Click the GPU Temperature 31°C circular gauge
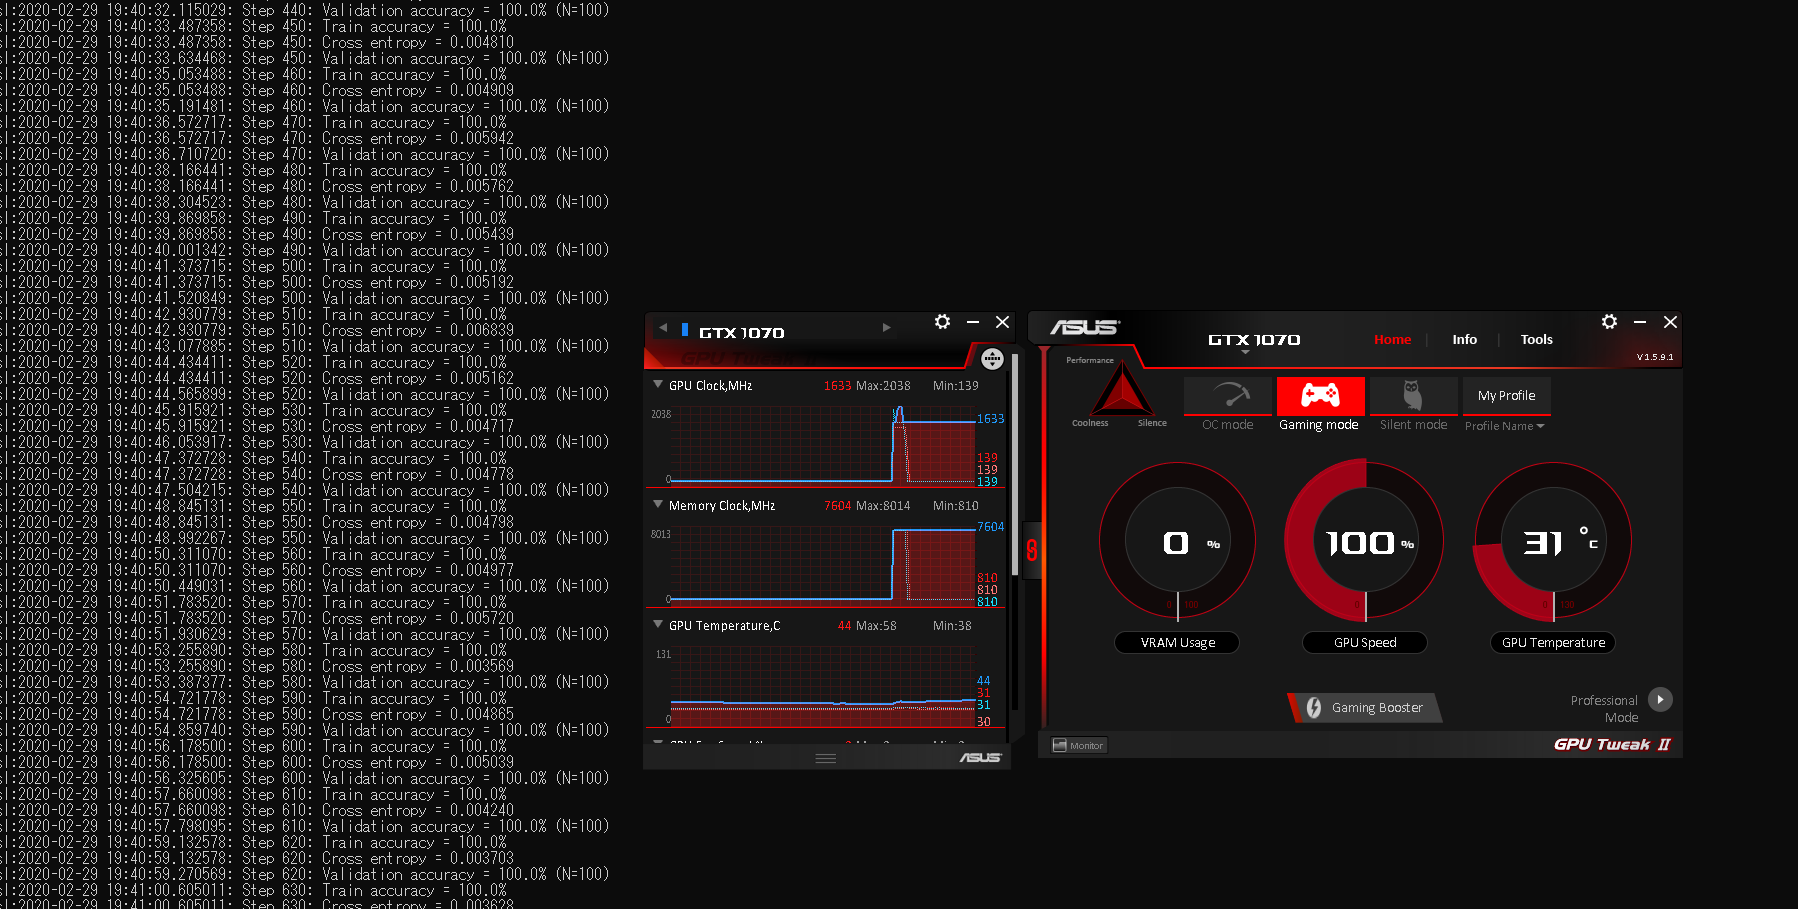The height and width of the screenshot is (909, 1798). [x=1553, y=542]
